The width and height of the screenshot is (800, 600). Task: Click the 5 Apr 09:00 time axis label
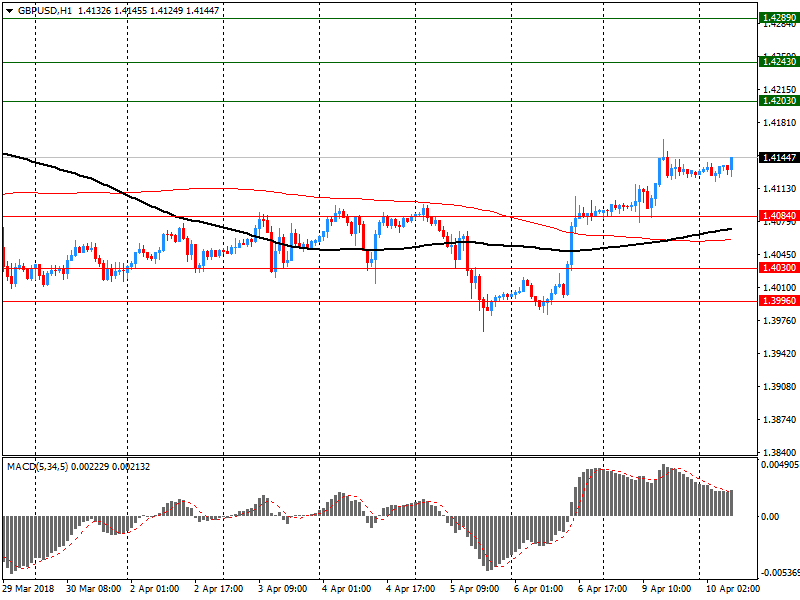click(474, 589)
